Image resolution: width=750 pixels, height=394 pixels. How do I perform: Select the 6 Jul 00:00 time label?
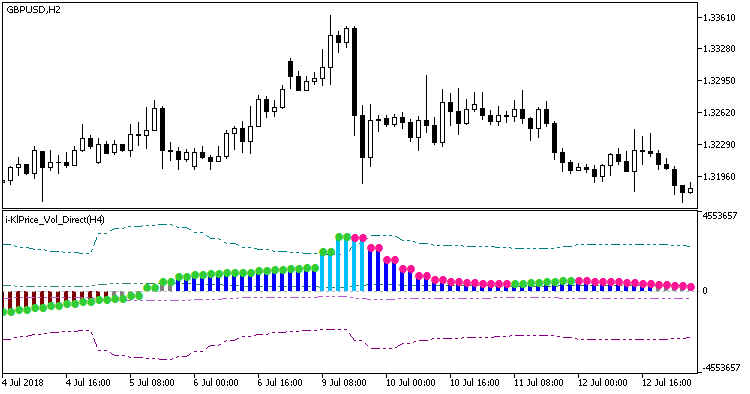(x=216, y=383)
